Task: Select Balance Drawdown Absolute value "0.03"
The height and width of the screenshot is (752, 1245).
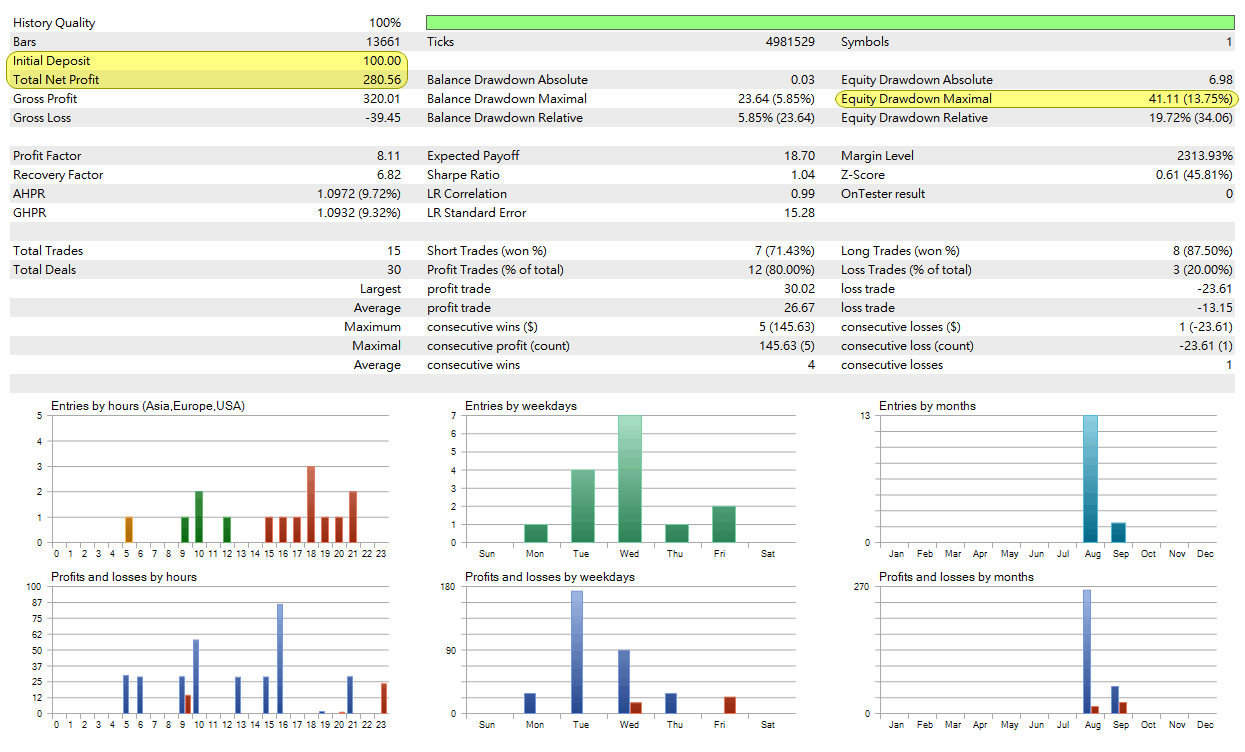Action: (x=802, y=80)
